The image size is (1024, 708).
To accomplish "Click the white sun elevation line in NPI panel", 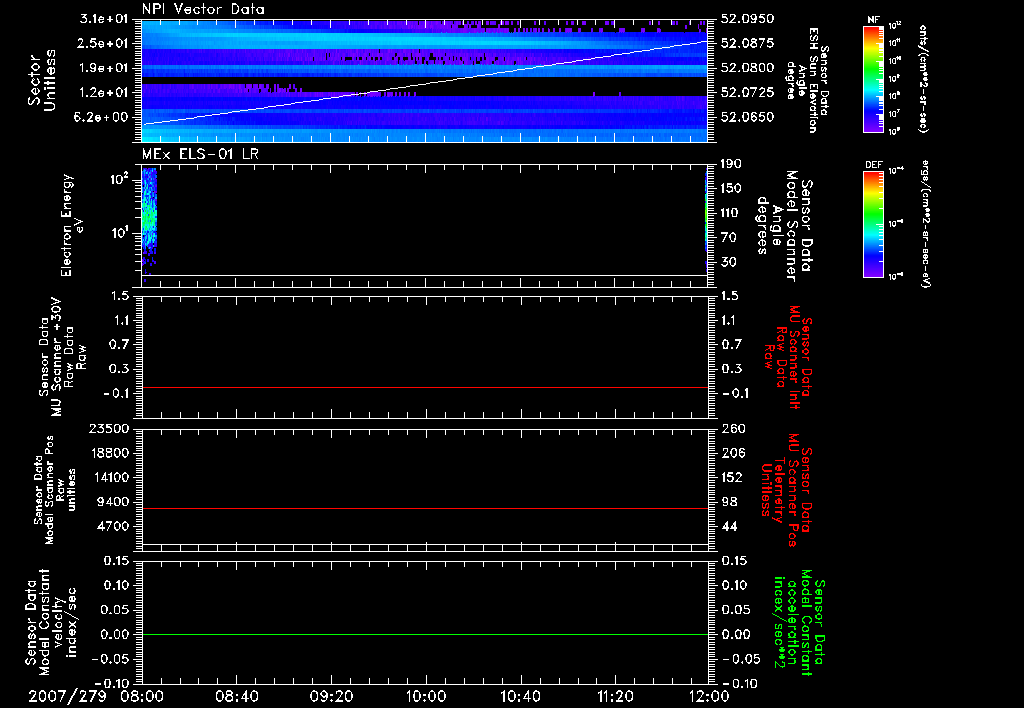I will click(x=424, y=82).
